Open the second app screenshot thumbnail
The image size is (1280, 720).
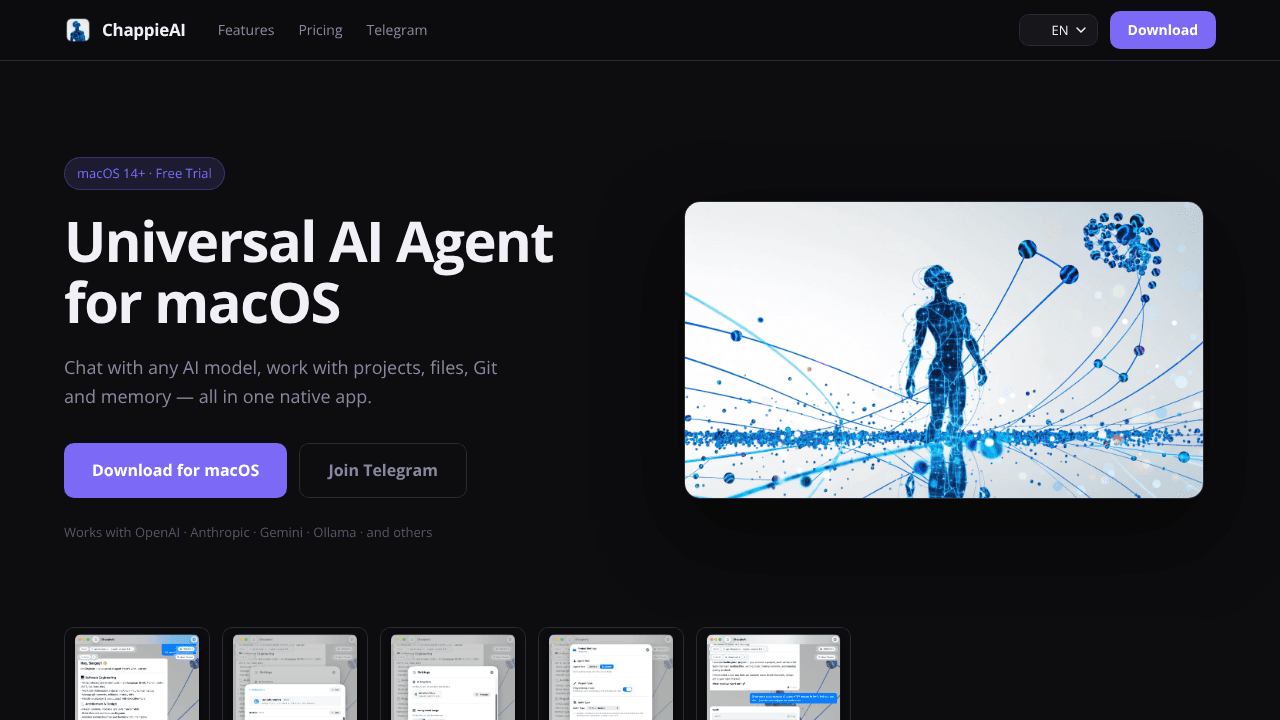click(295, 675)
